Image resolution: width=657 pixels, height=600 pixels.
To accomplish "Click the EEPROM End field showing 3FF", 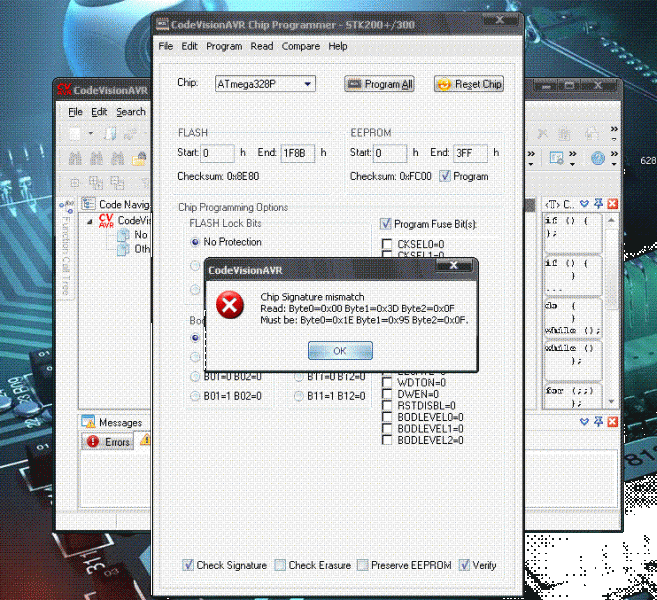I will click(x=471, y=153).
